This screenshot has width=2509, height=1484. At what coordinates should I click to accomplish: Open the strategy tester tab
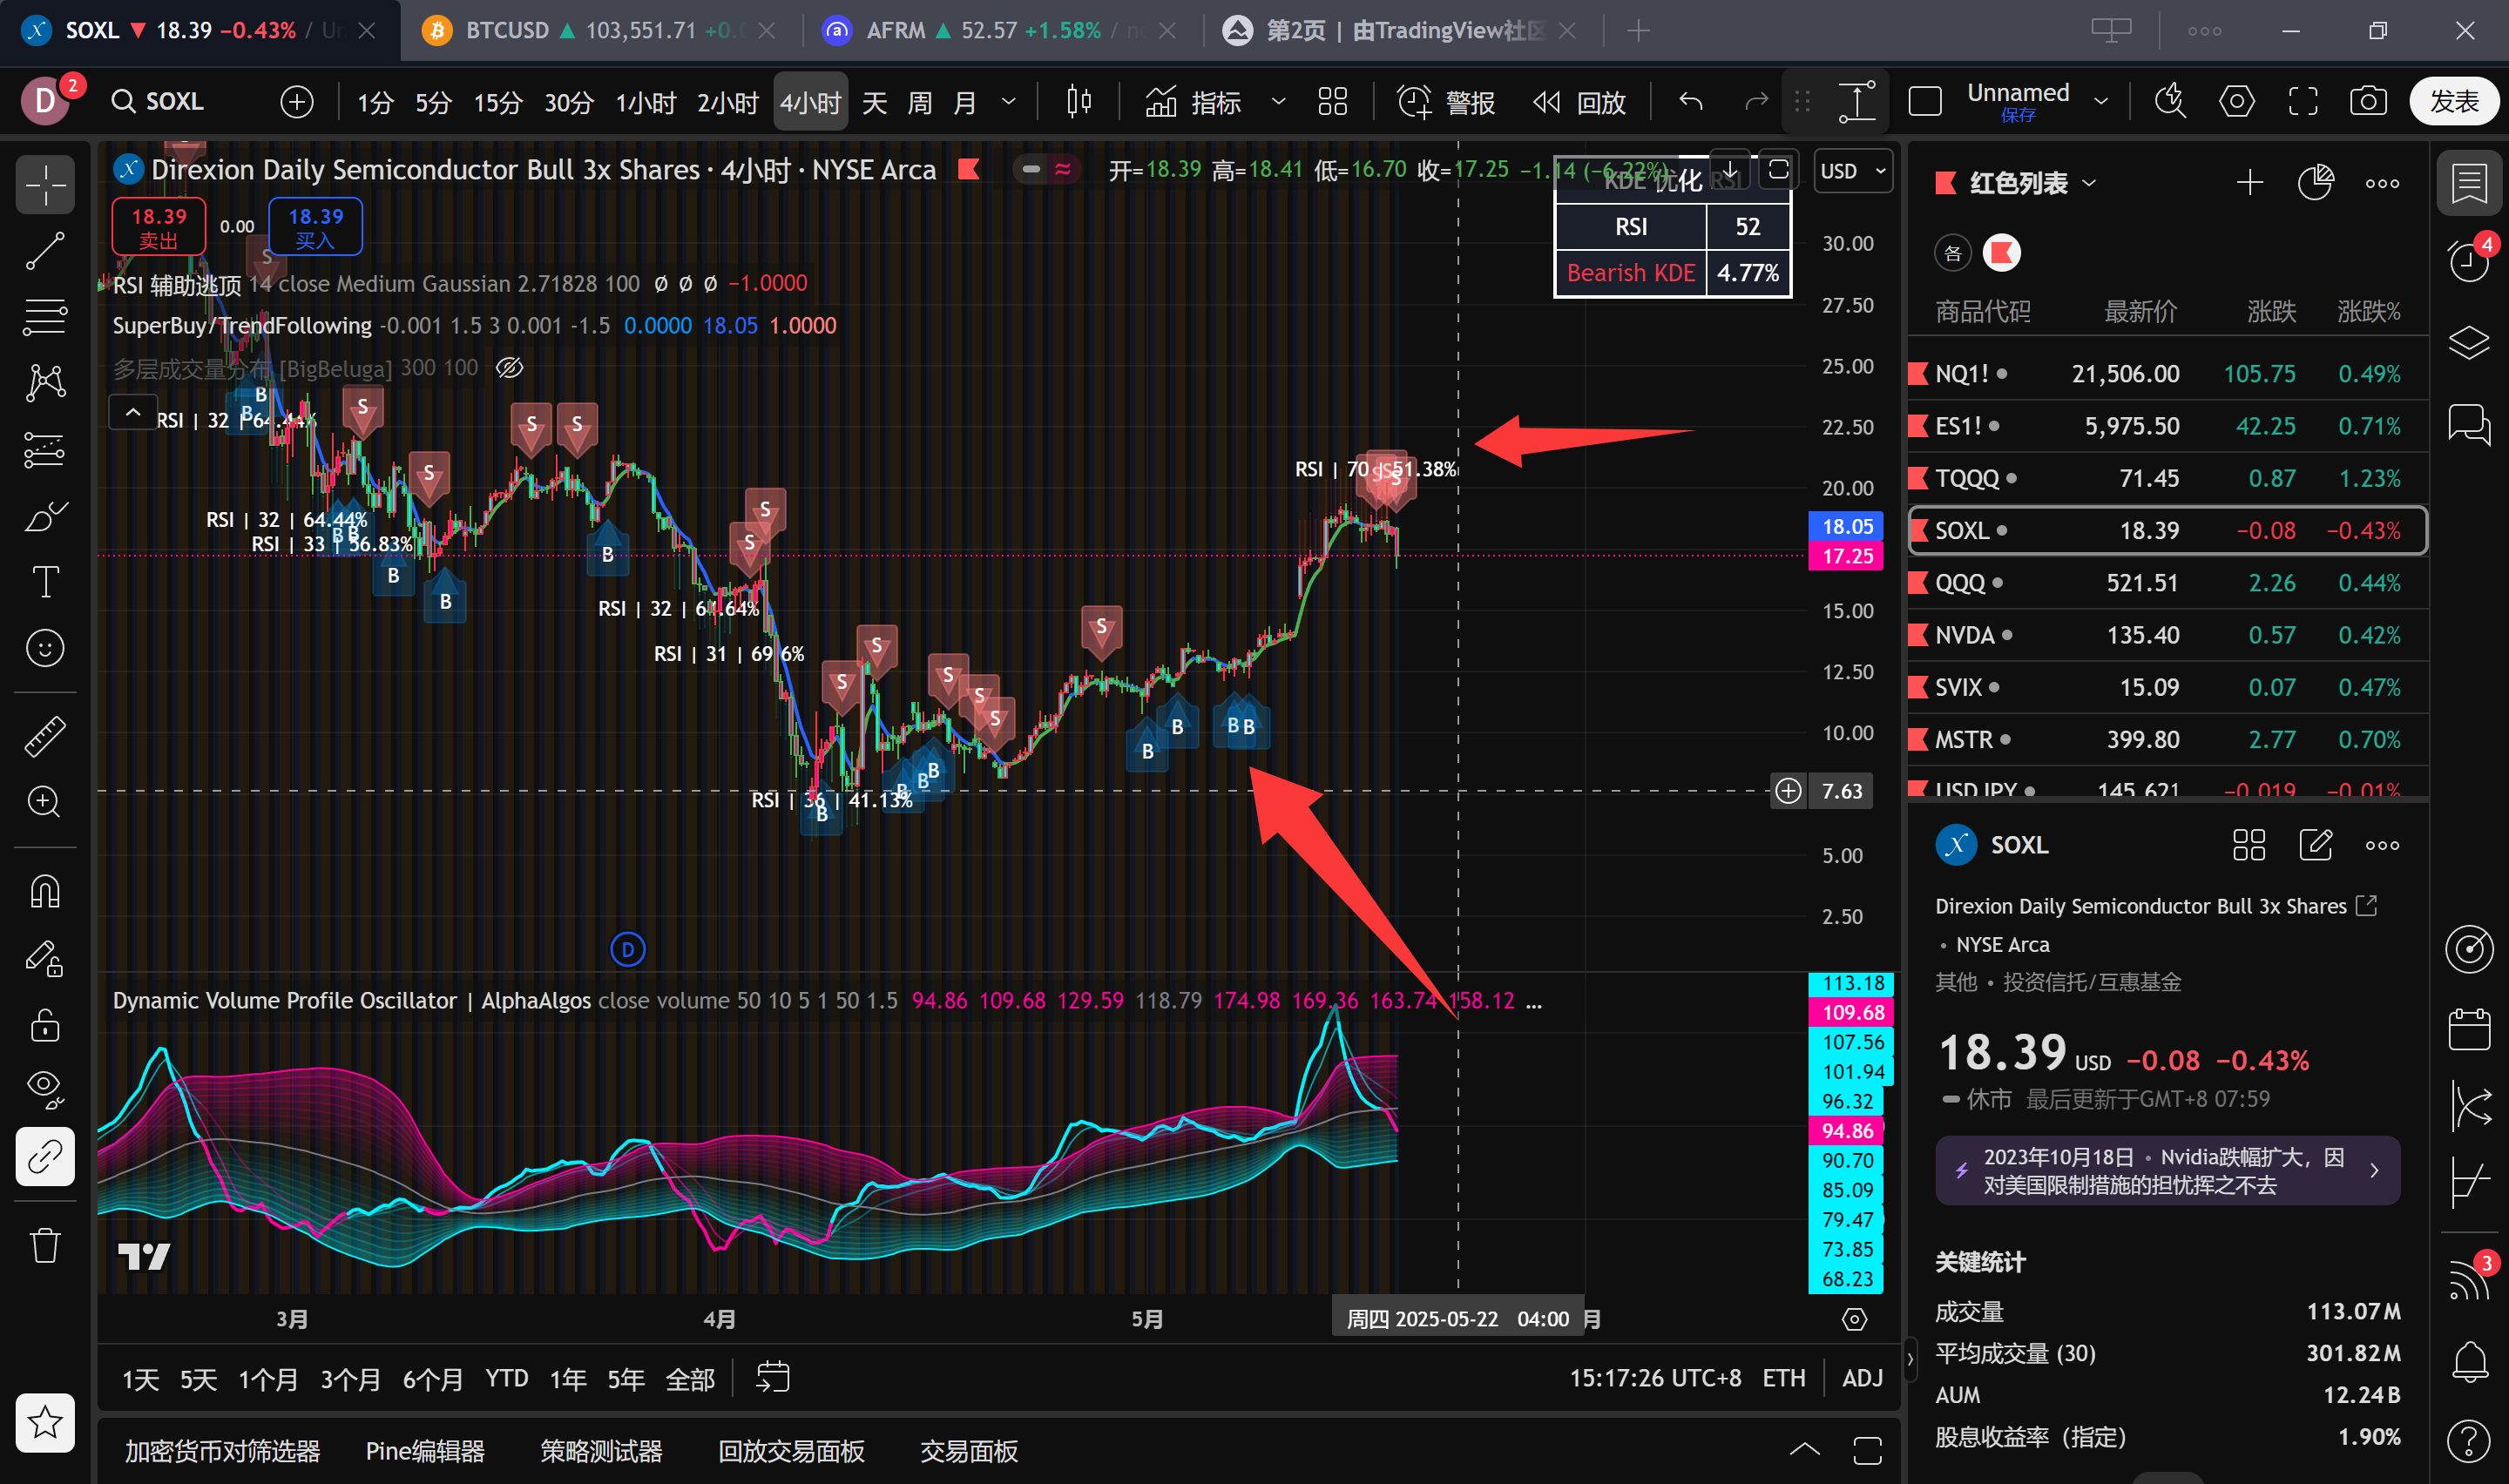pyautogui.click(x=601, y=1451)
